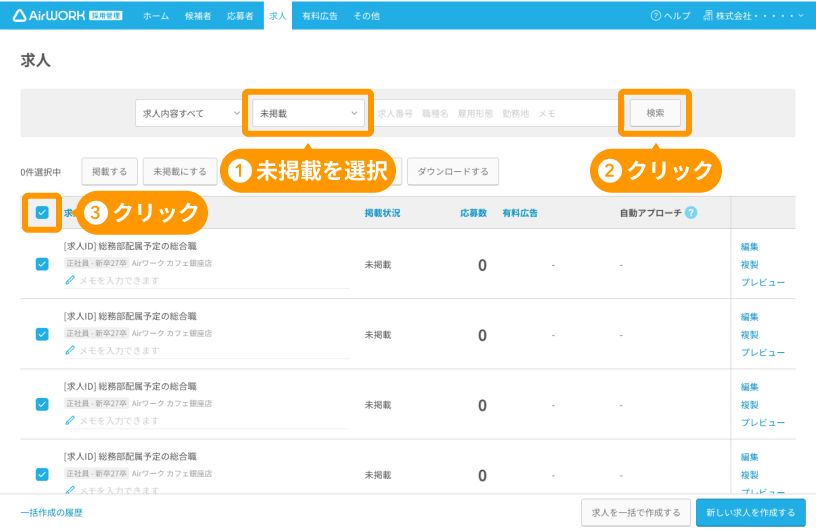Click プレビュー link in the first job row
The height and width of the screenshot is (531, 816).
tap(763, 282)
